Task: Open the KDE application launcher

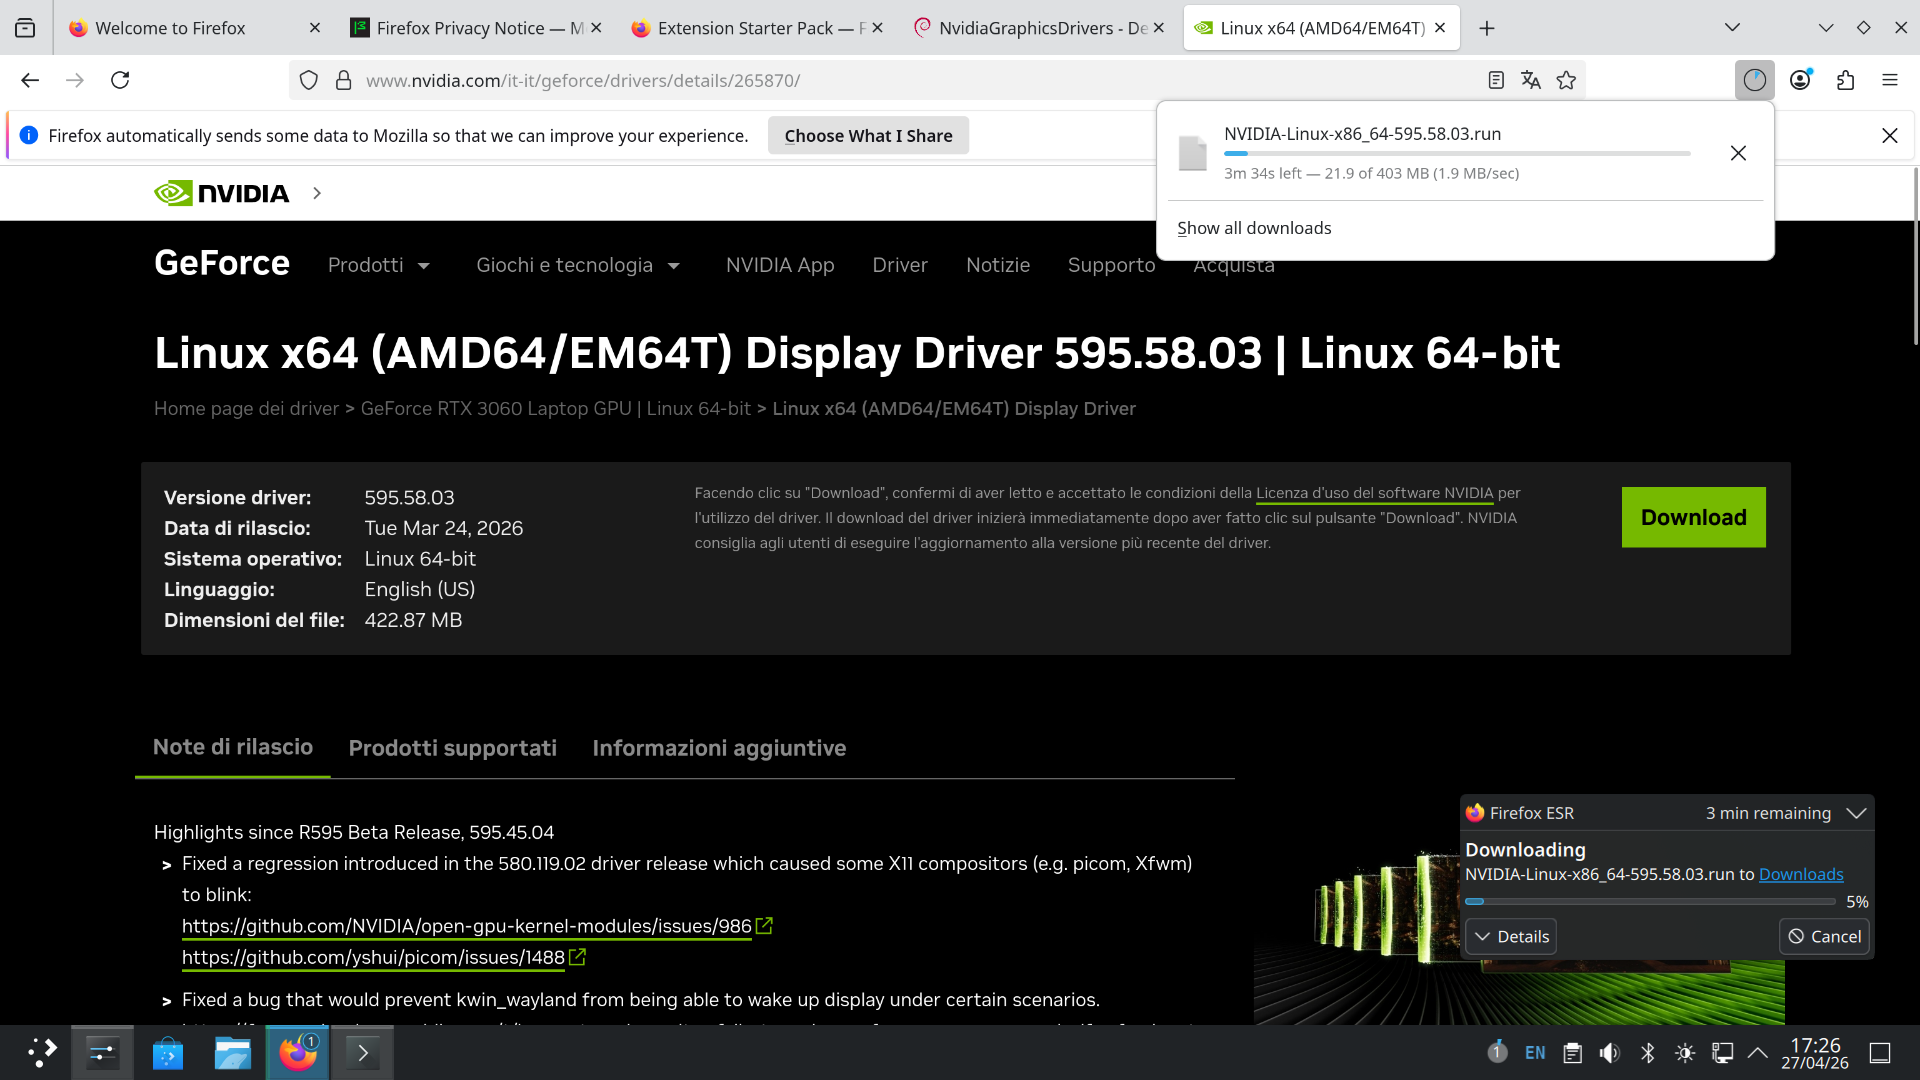Action: pos(42,1052)
